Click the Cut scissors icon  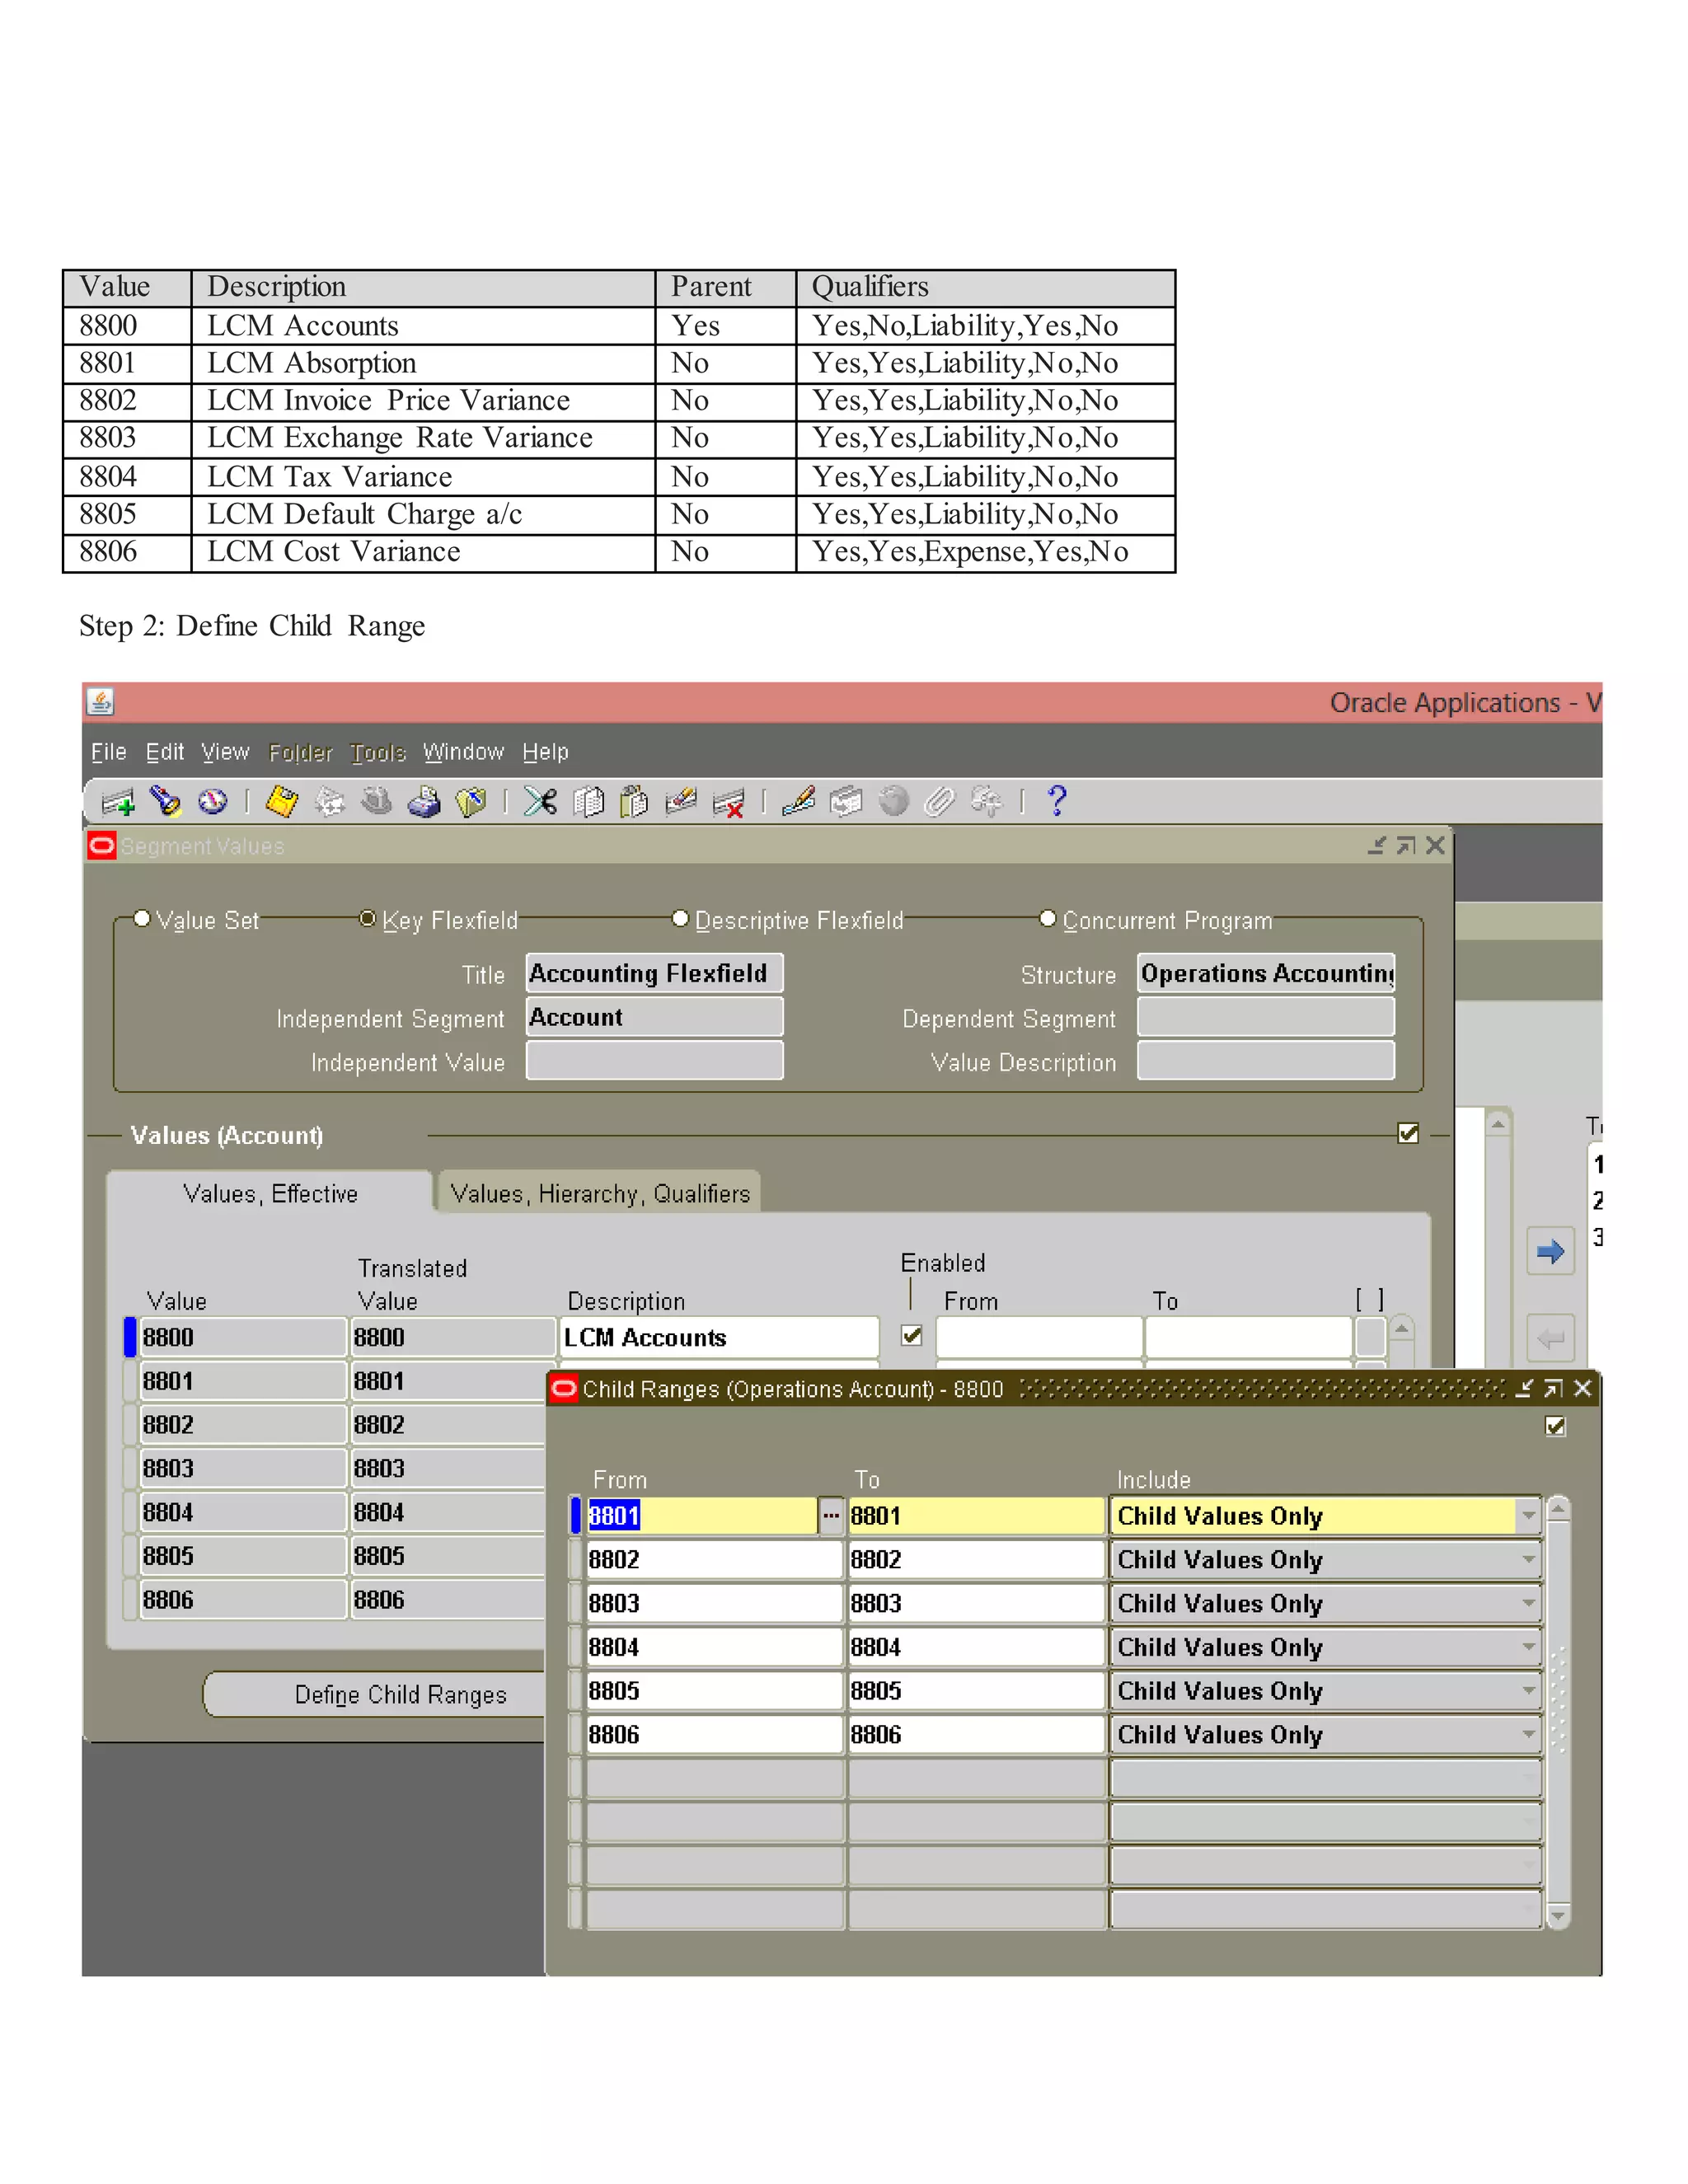coord(540,802)
